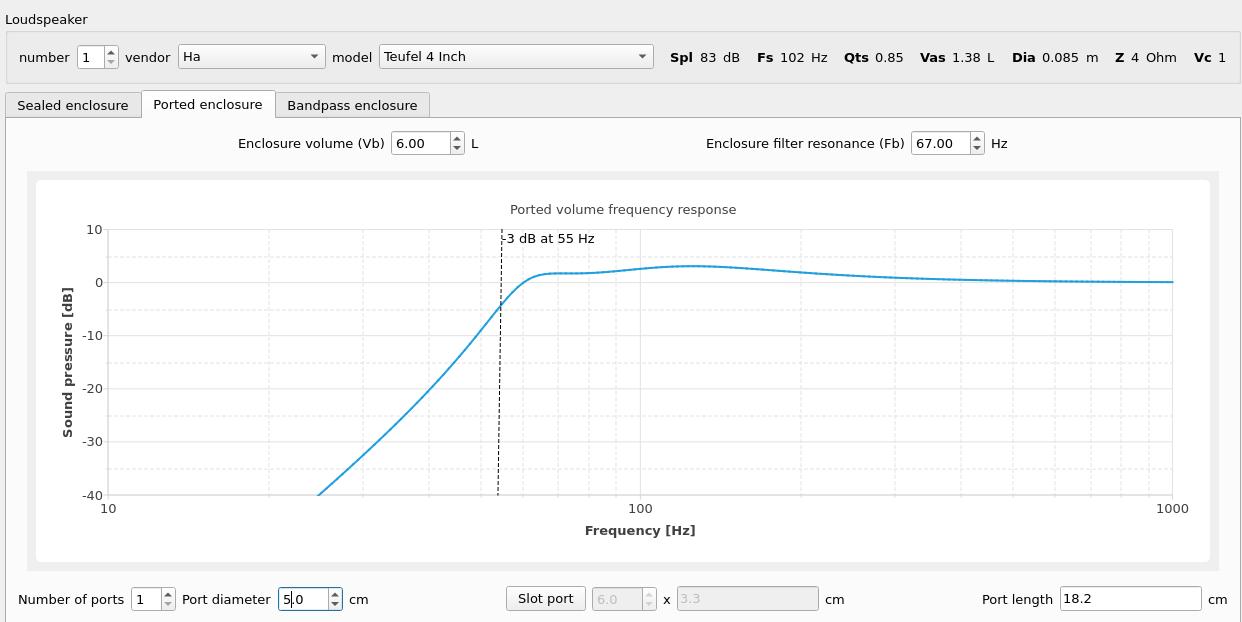
Task: Increase Port diameter with up arrow
Action: [335, 594]
